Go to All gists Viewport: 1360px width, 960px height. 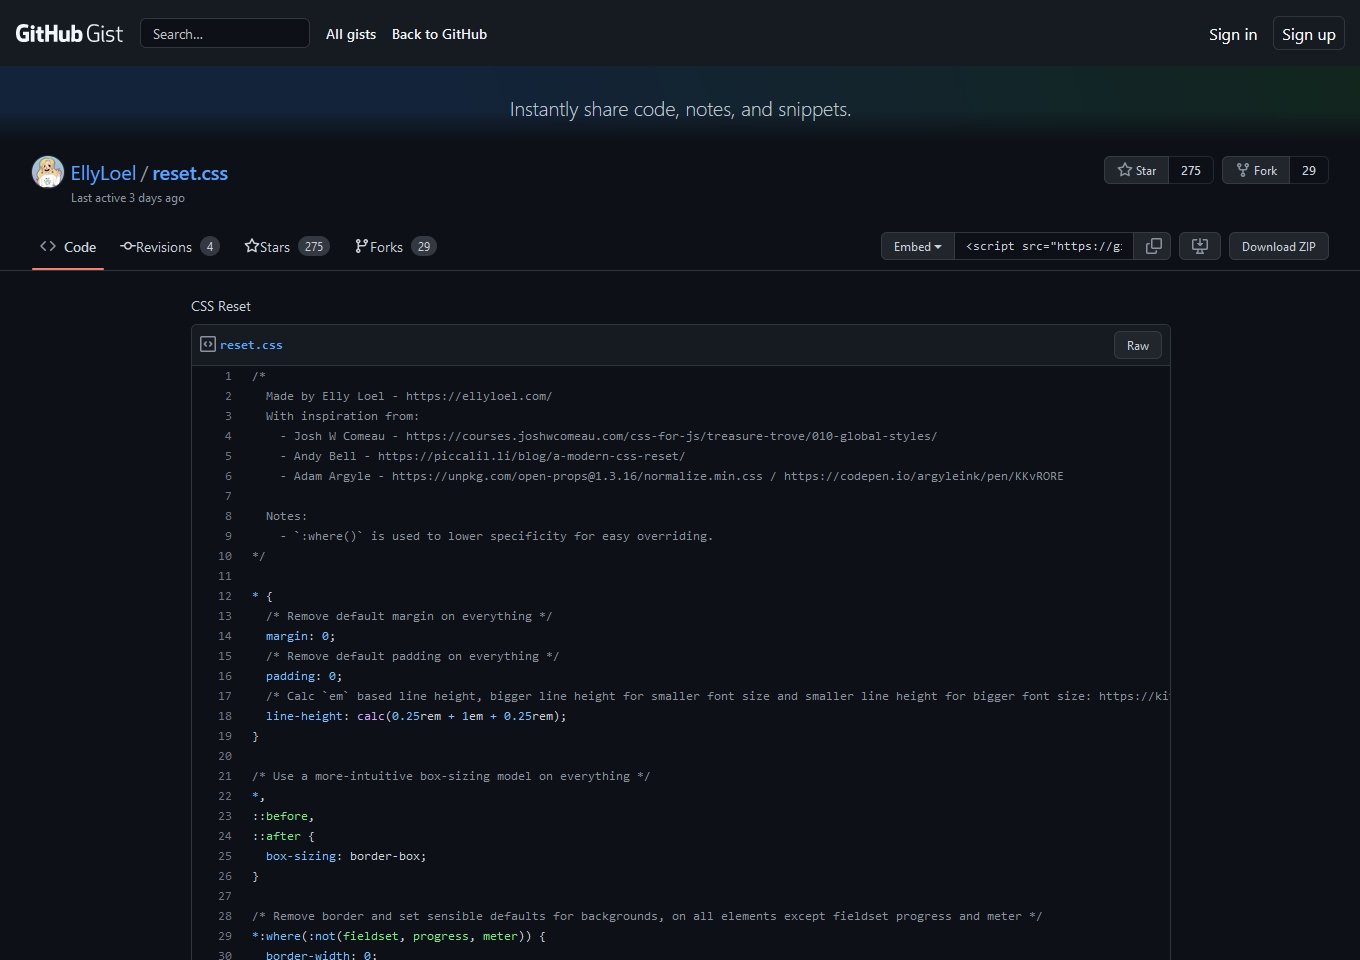[x=351, y=34]
